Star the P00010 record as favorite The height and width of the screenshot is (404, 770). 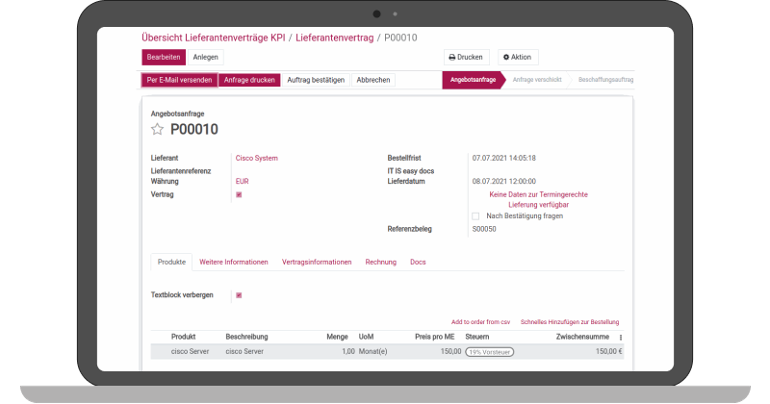[x=157, y=129]
